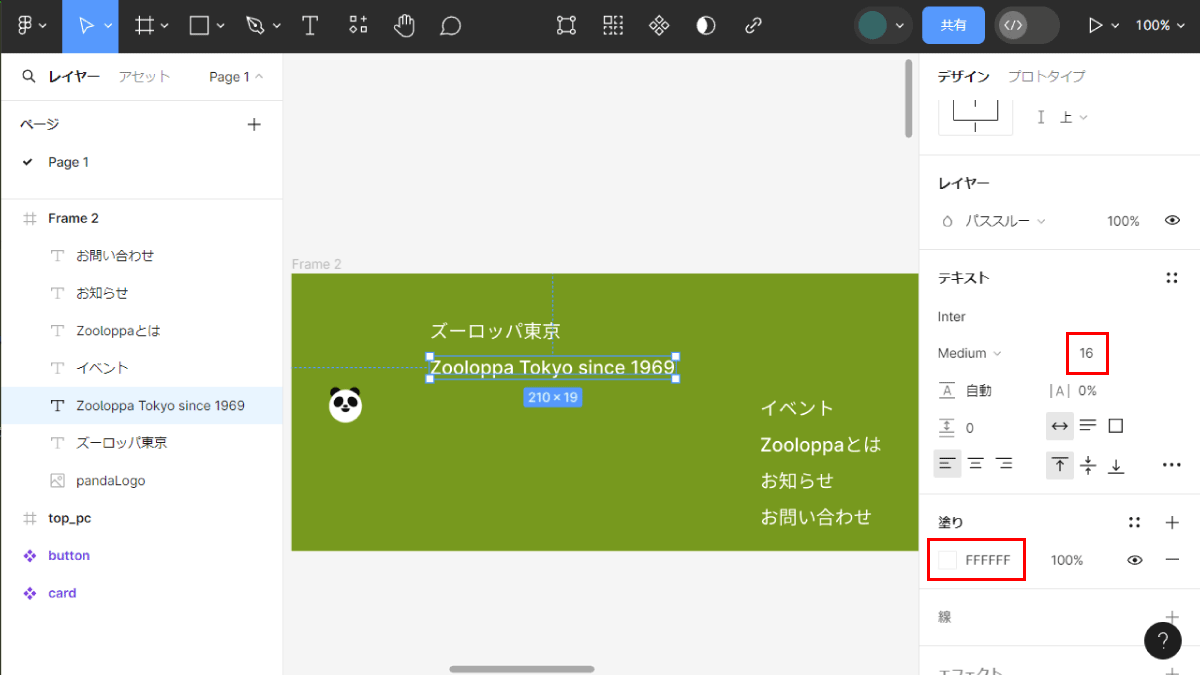
Task: Set fixed size text resizing
Action: tap(1116, 427)
